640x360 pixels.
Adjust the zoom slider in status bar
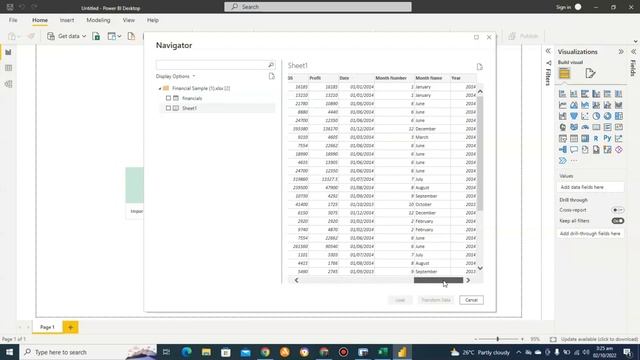498,339
